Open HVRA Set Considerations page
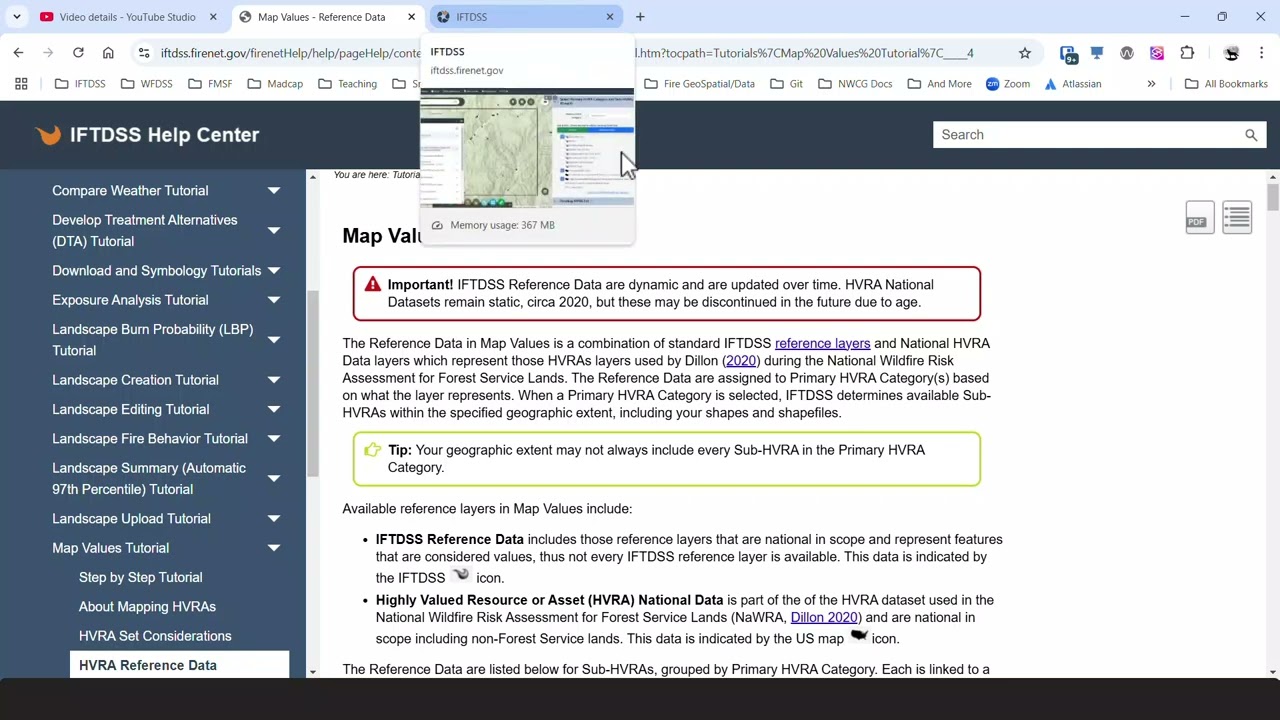 155,636
